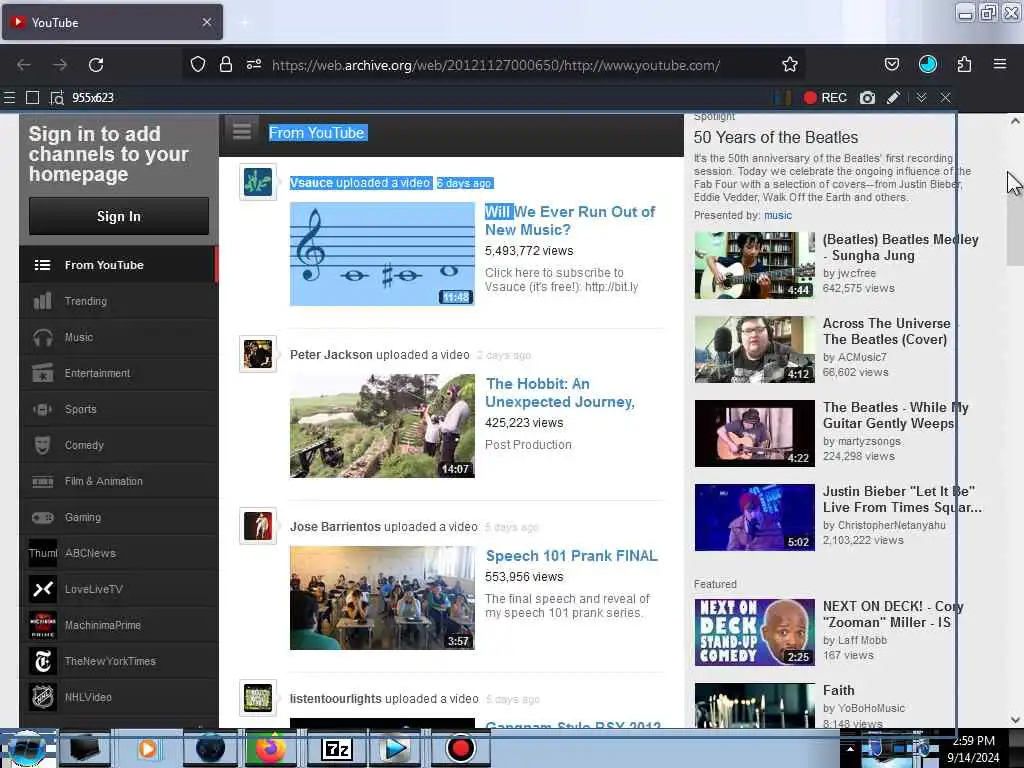This screenshot has height=768, width=1024.
Task: Select From YouTube in the sidebar
Action: click(118, 265)
